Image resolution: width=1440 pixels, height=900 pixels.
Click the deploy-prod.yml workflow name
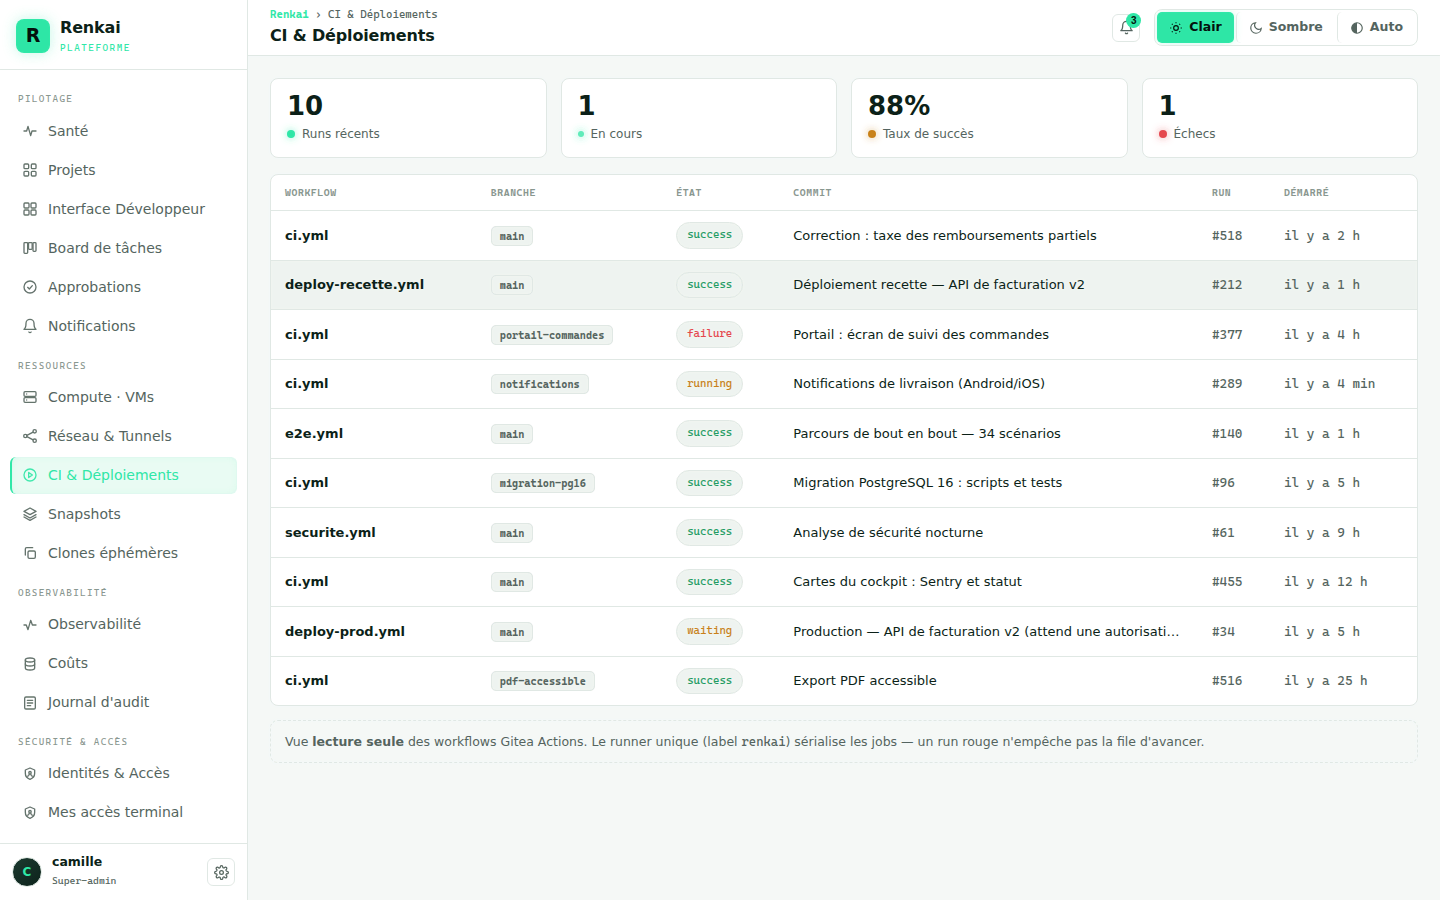tap(345, 632)
